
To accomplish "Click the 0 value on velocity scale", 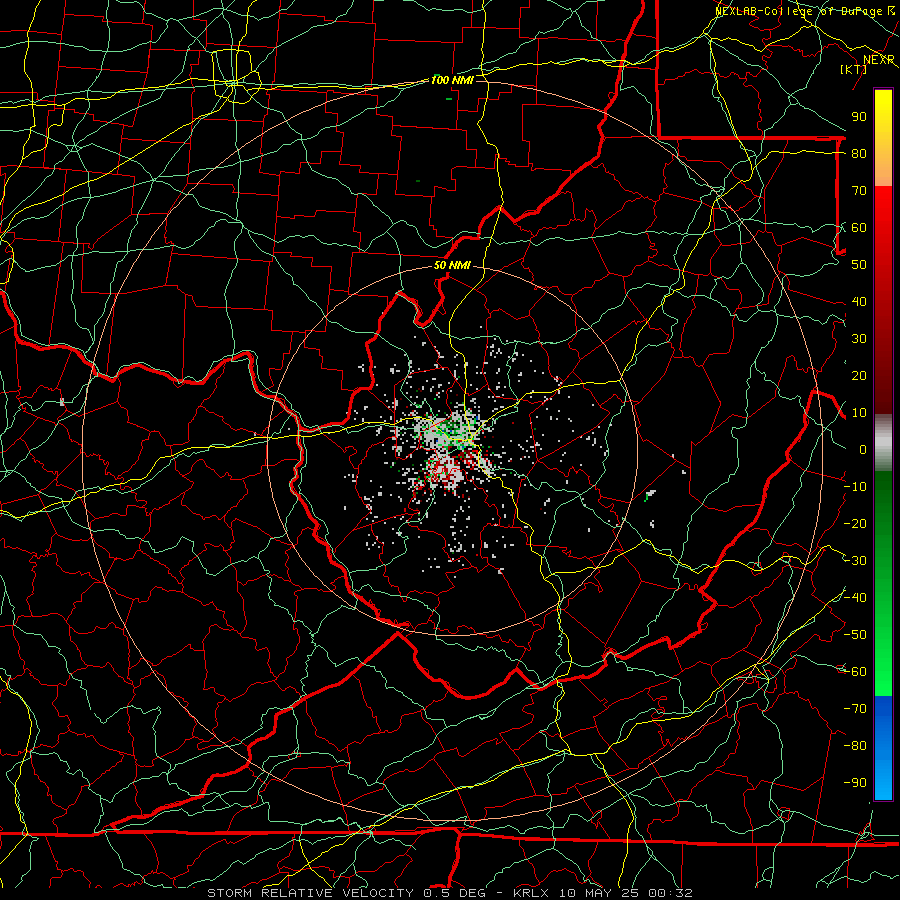I will coord(863,449).
